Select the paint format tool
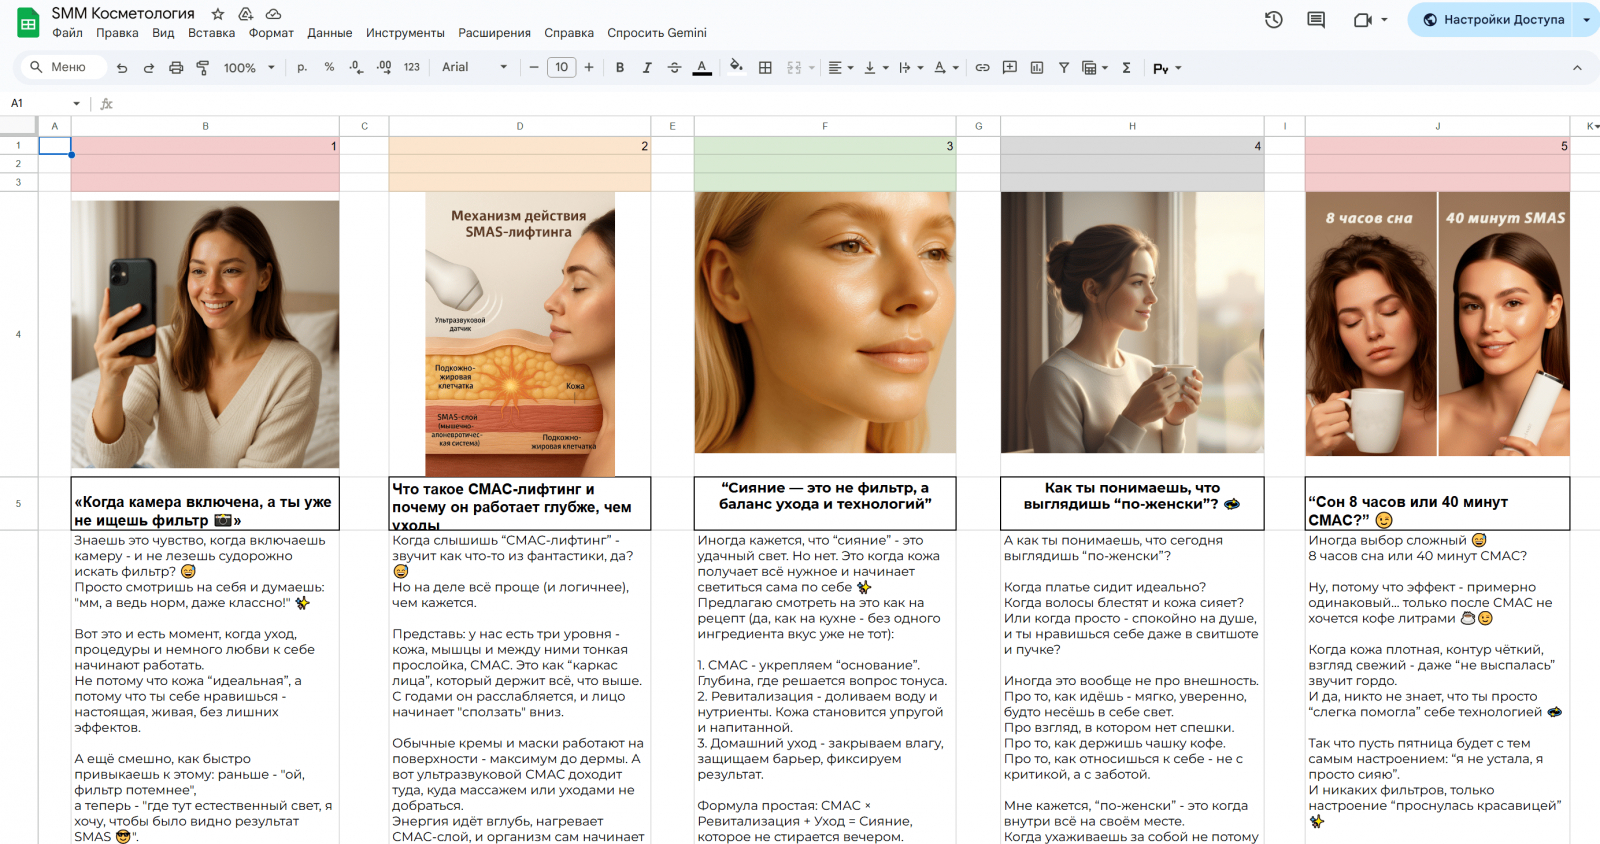Screen dimensions: 1600x844 [203, 68]
